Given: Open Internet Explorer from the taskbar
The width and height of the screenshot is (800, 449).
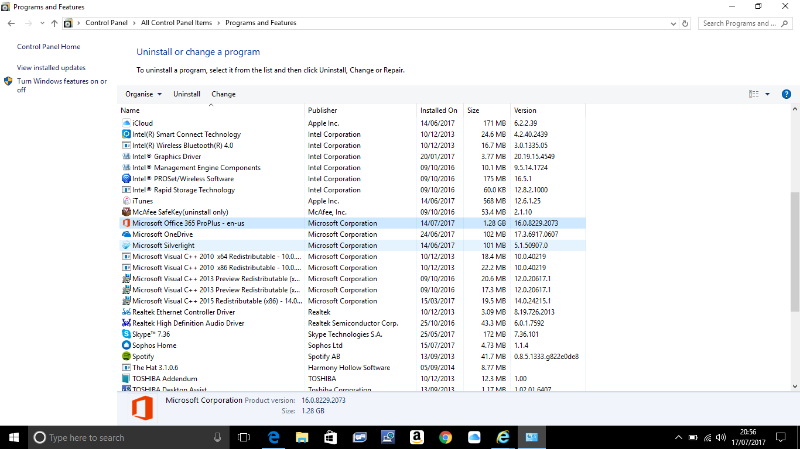Looking at the screenshot, I should click(503, 437).
